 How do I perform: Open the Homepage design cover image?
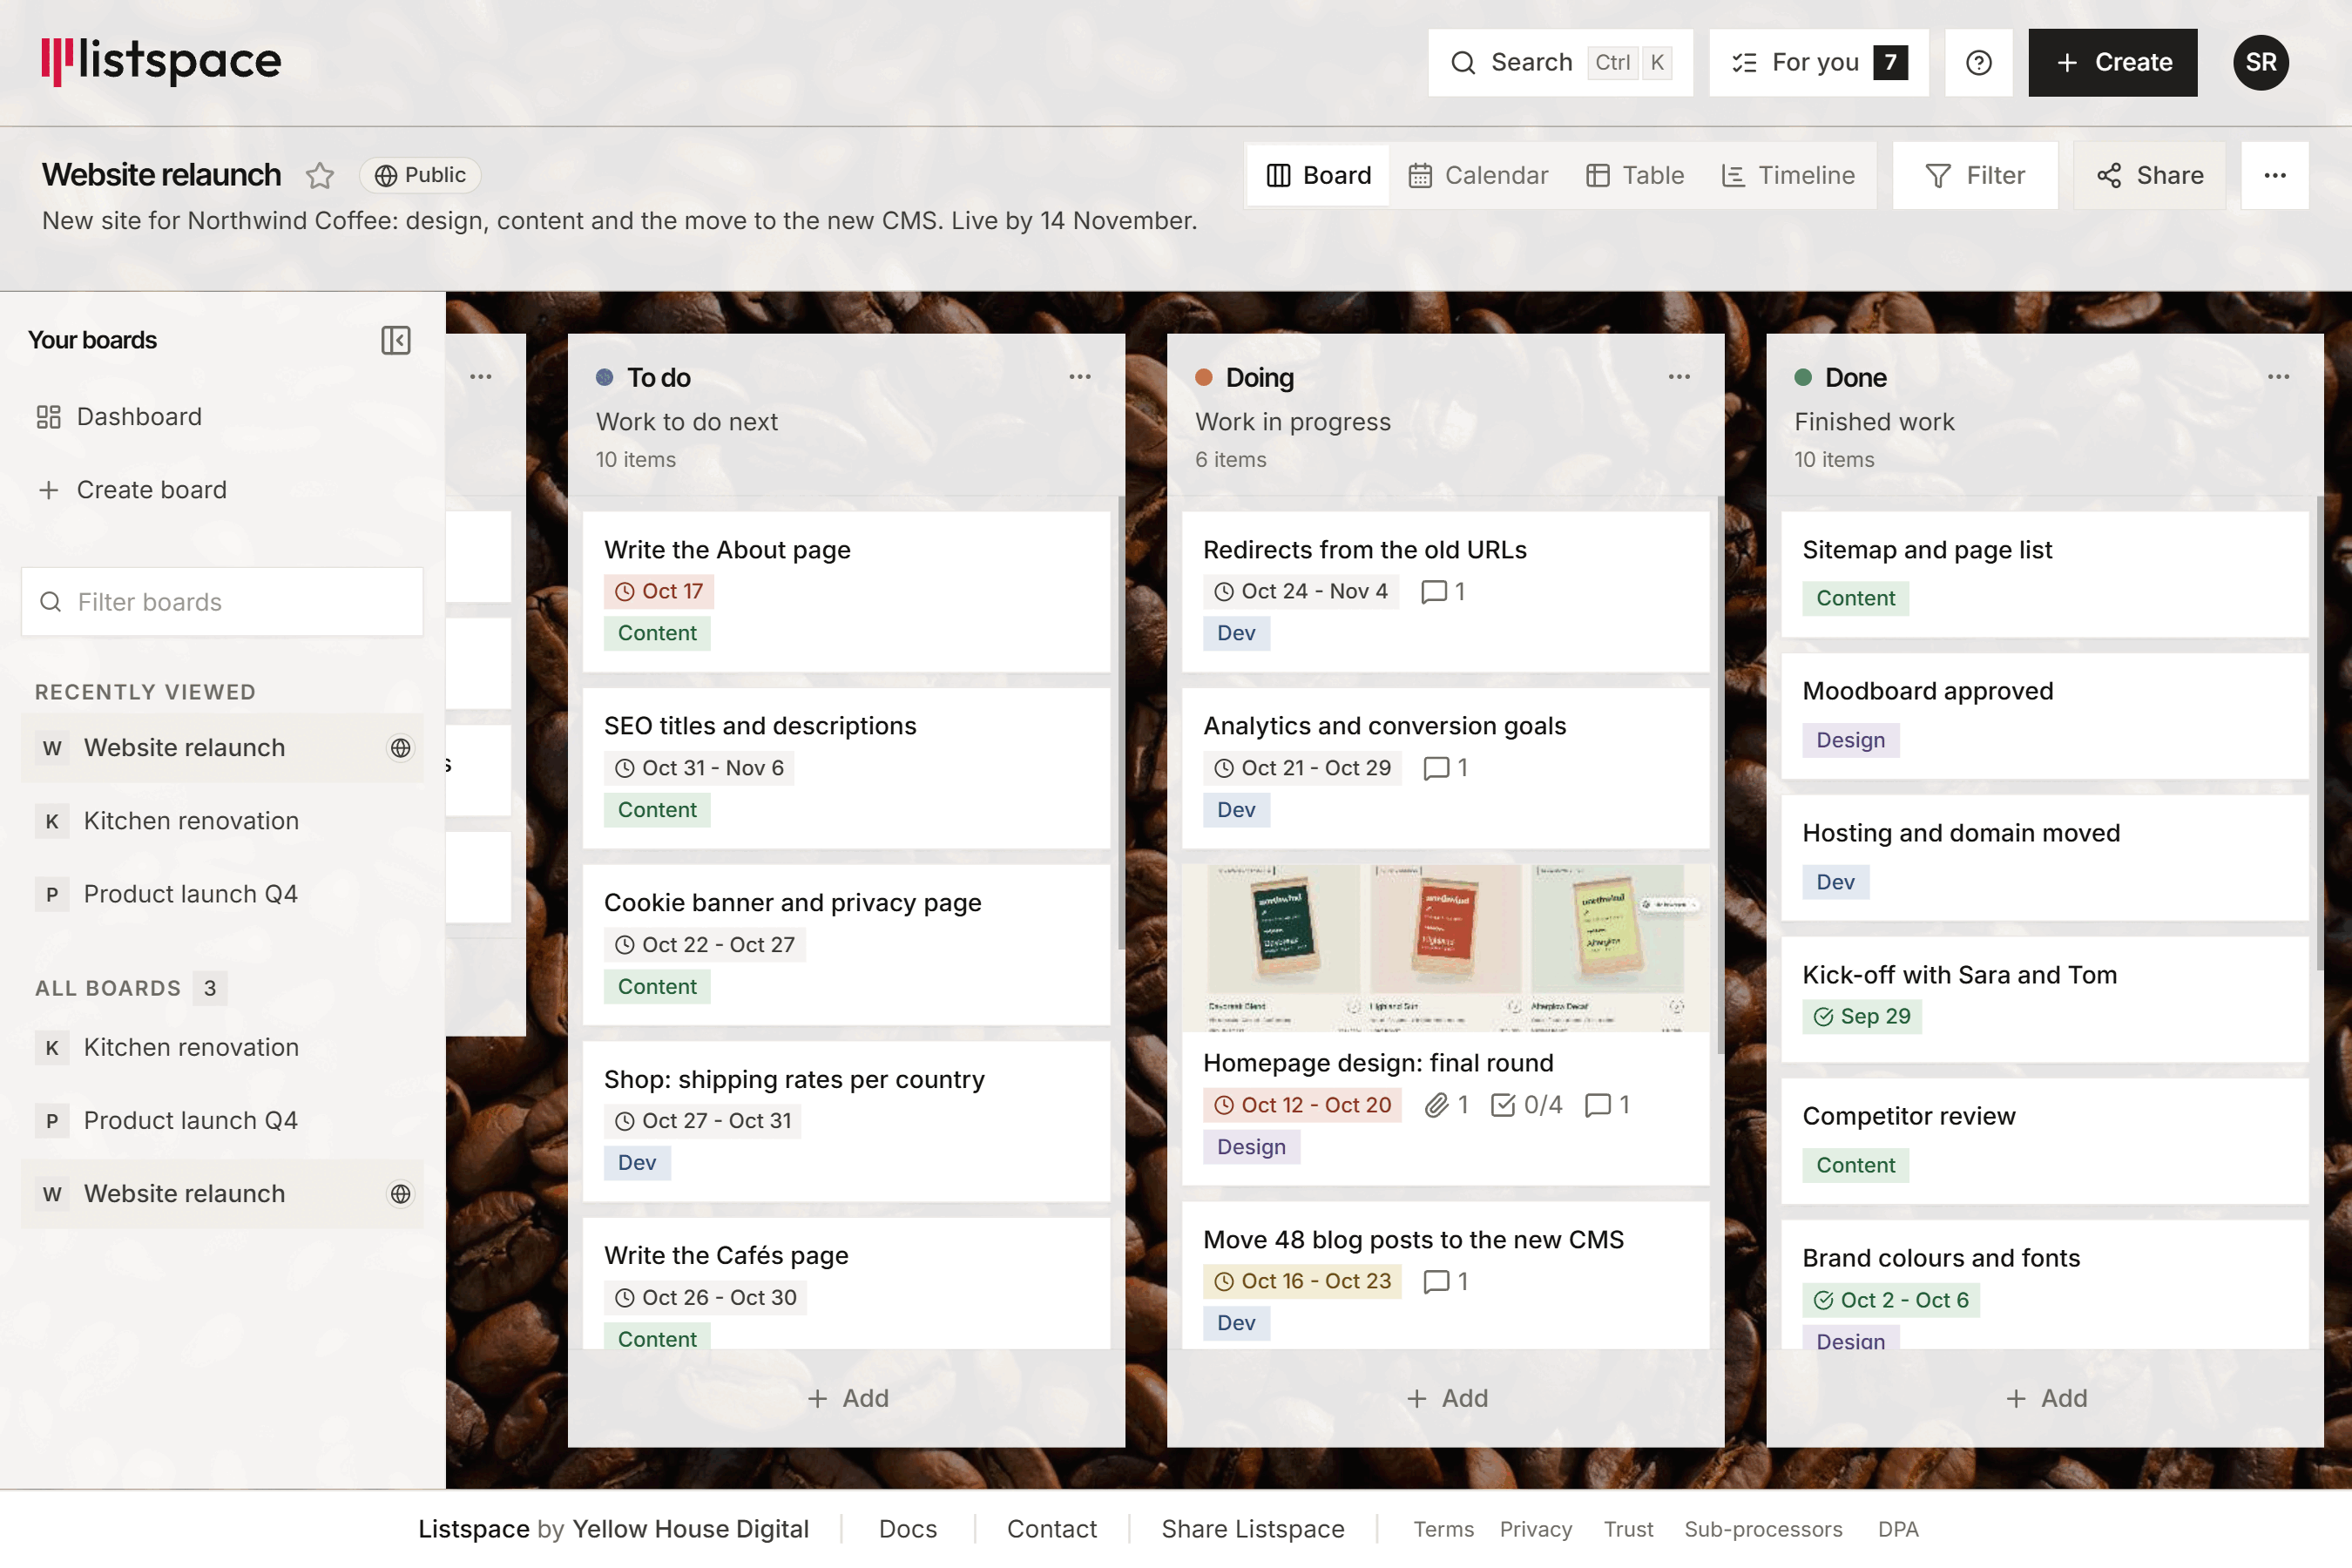1445,947
